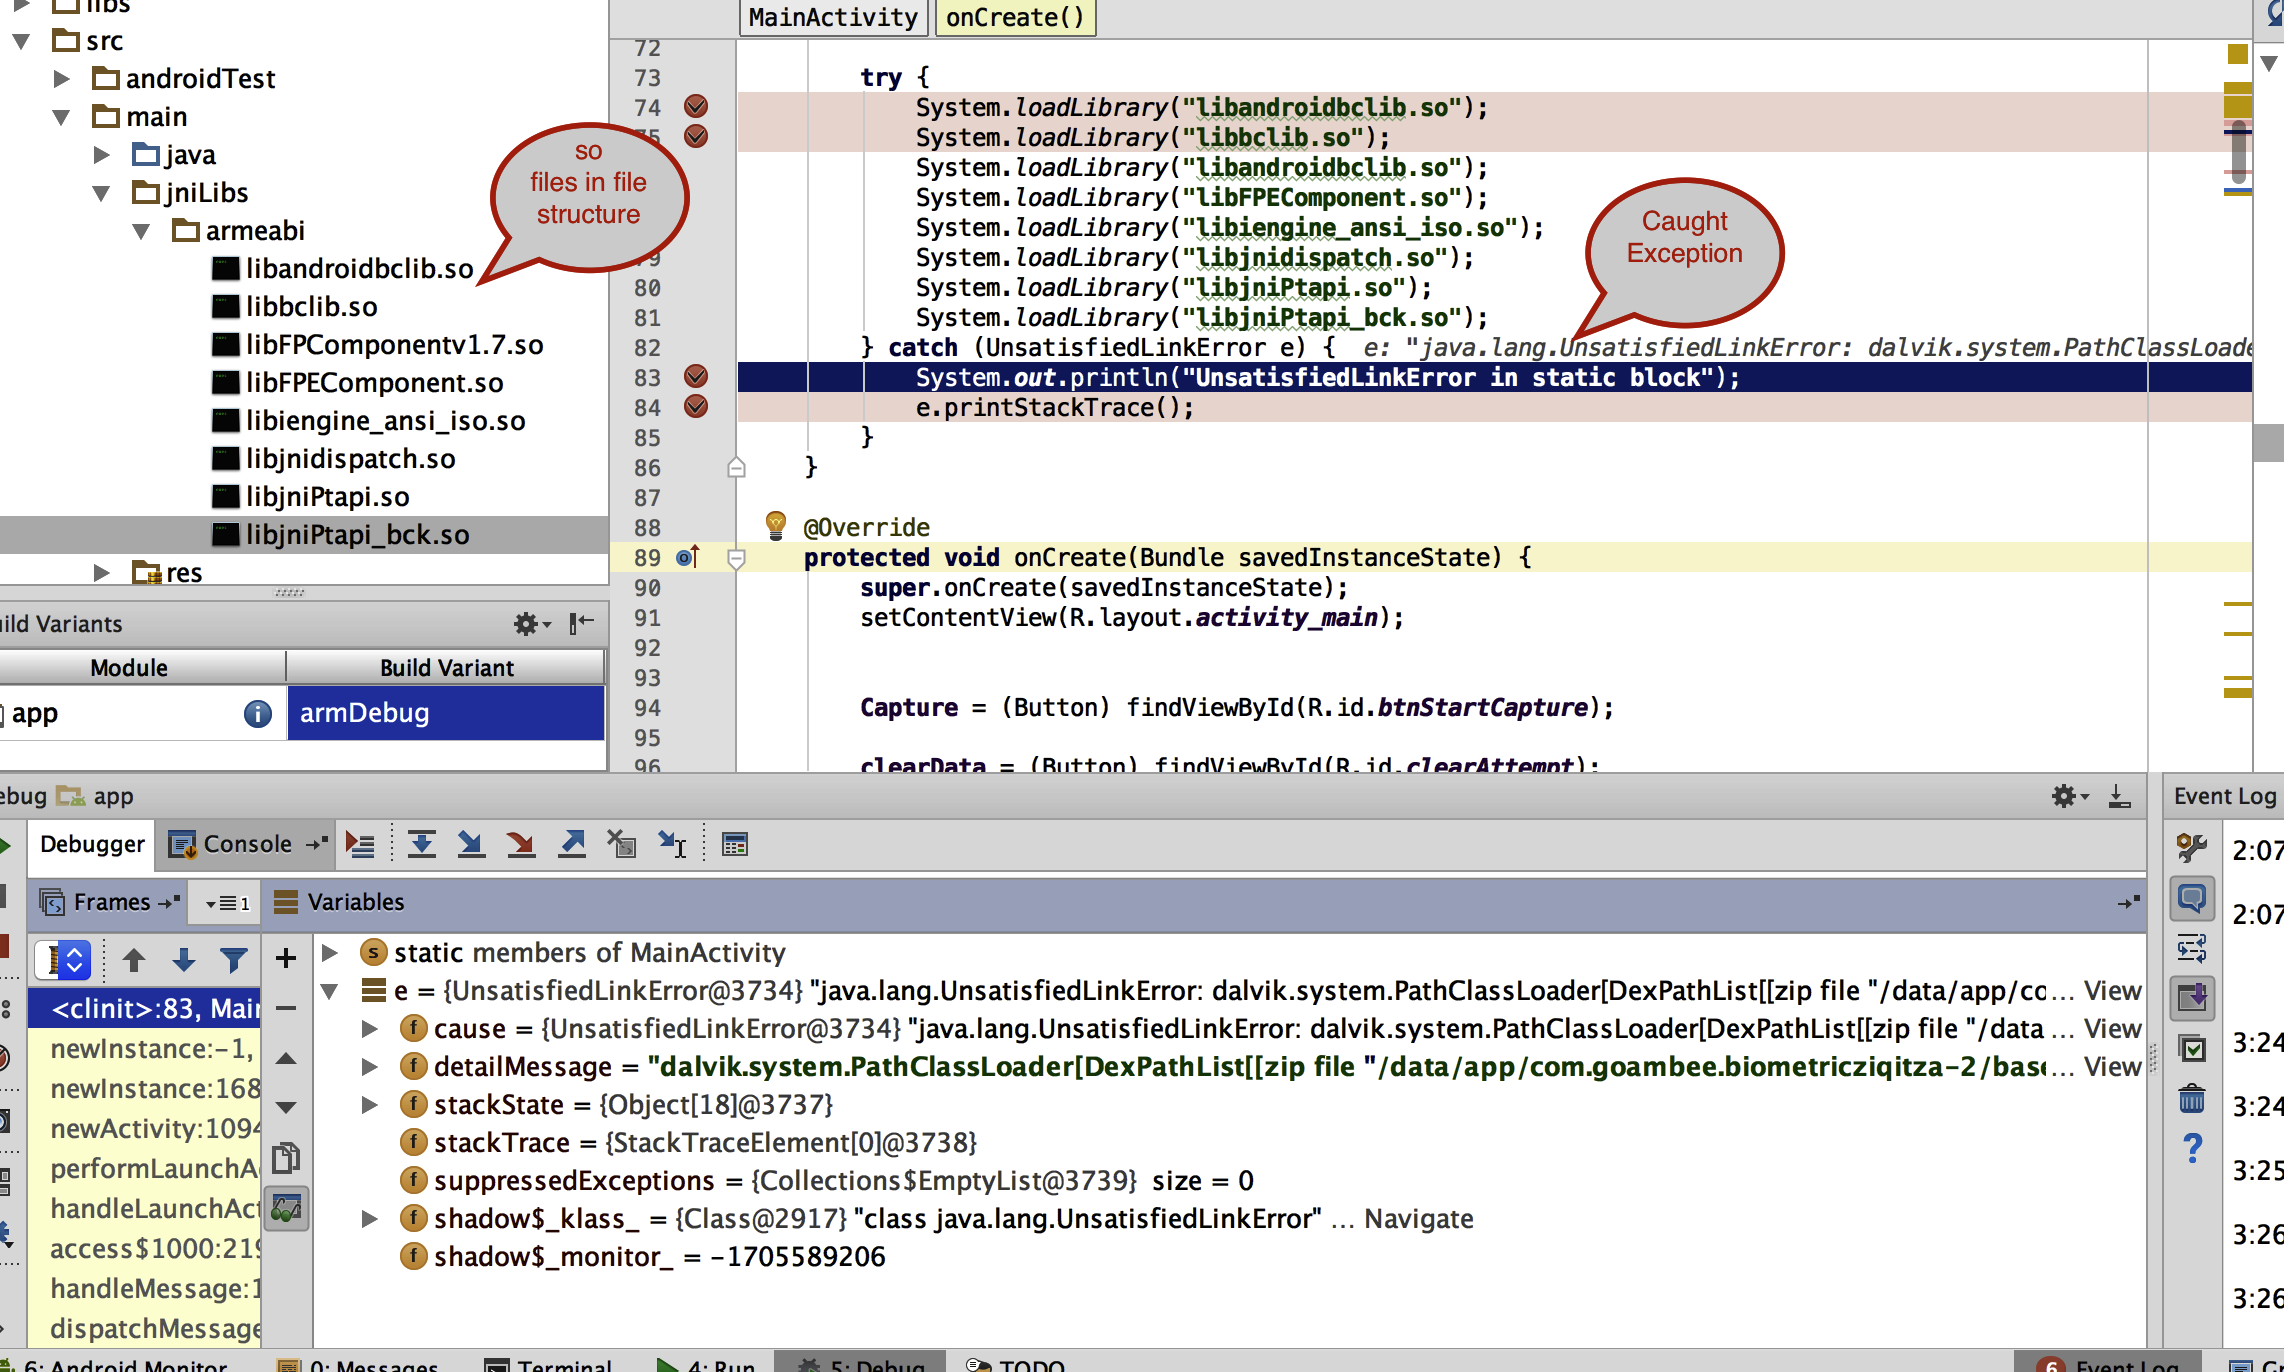Click the Step Over debugger icon
Viewport: 2284px width, 1372px height.
tap(421, 845)
